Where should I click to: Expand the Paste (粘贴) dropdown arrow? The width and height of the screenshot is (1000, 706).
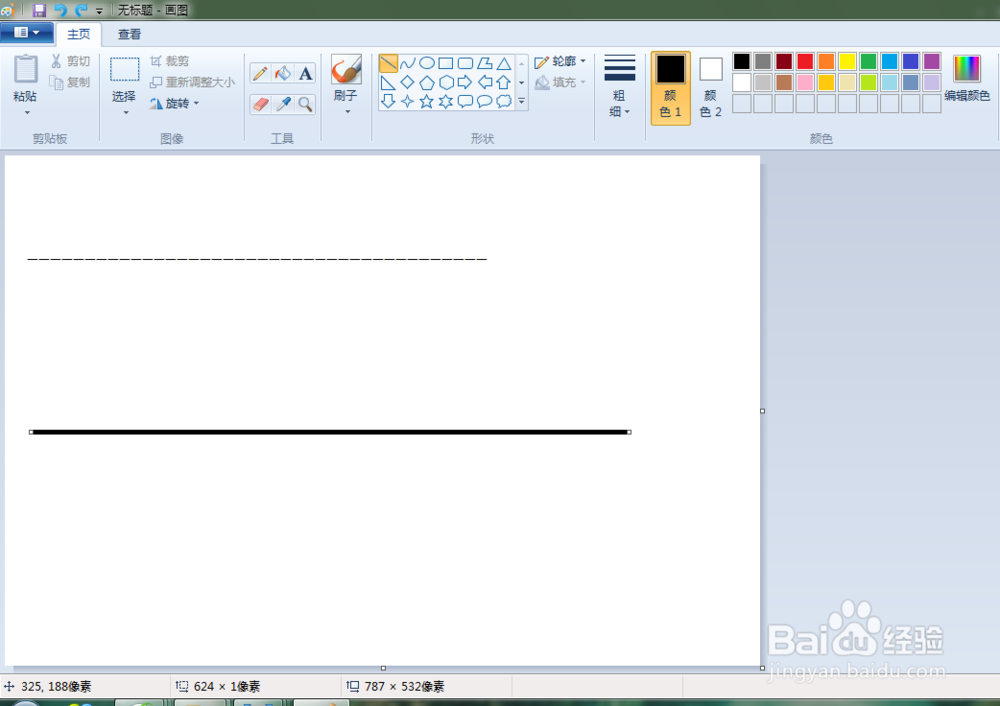27,113
